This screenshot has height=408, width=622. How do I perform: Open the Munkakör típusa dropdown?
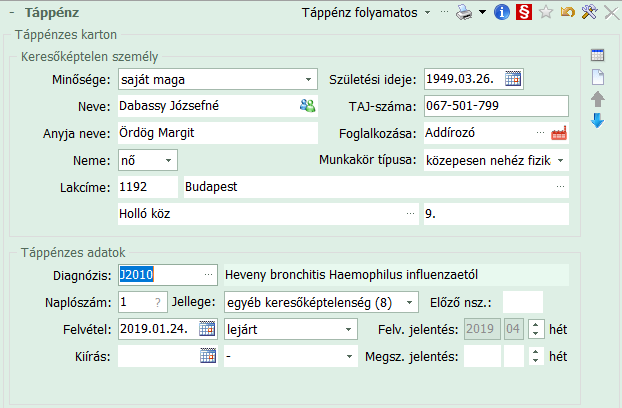pos(560,159)
